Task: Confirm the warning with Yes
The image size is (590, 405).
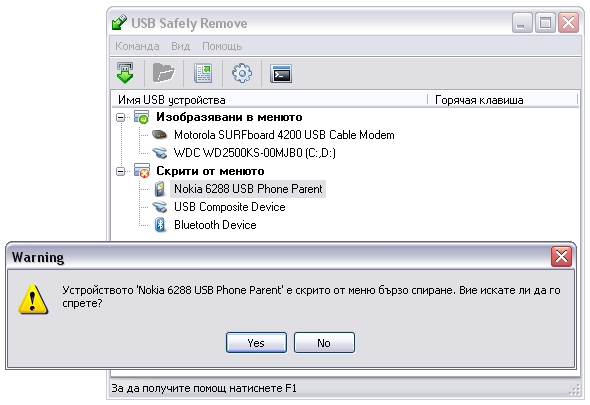Action: click(x=256, y=343)
